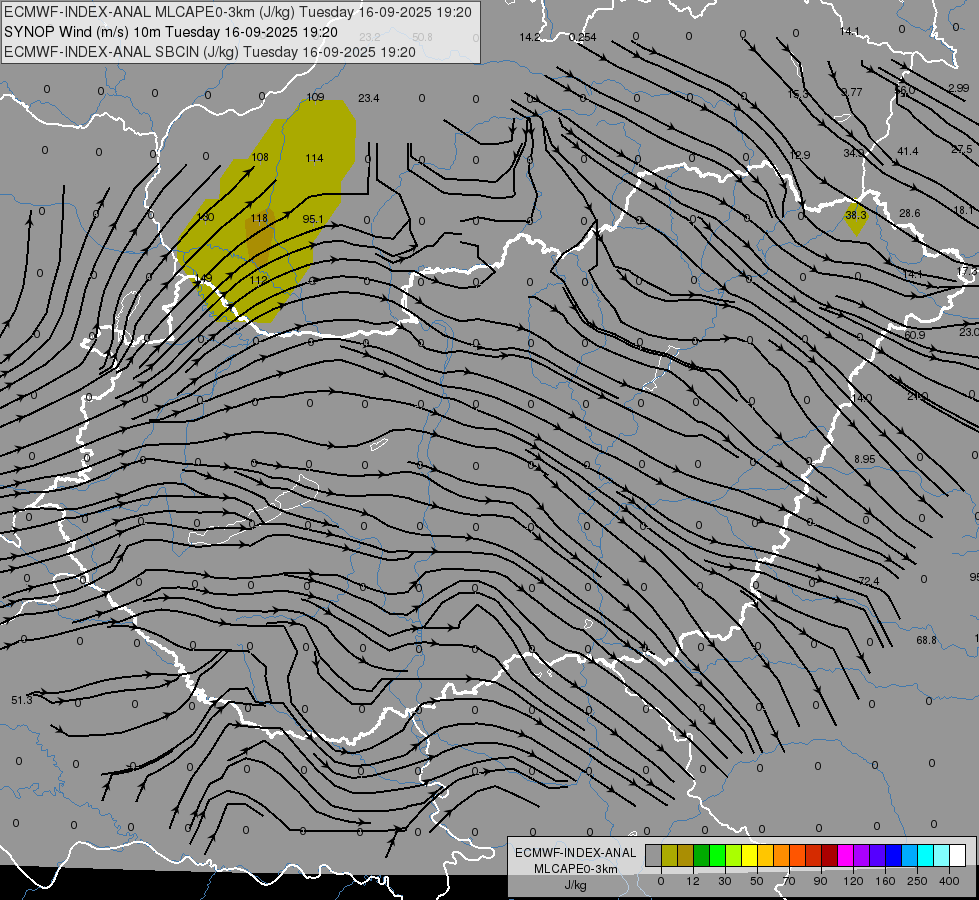Click the map value 23.4
The height and width of the screenshot is (900, 979).
(x=368, y=98)
